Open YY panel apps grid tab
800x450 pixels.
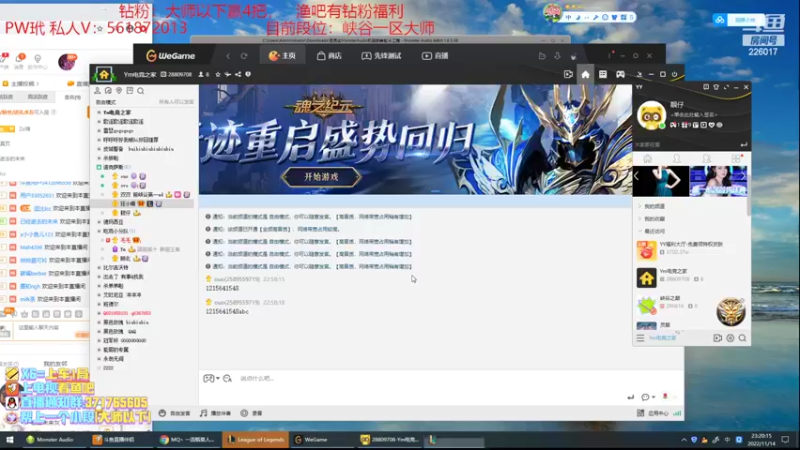tap(736, 159)
